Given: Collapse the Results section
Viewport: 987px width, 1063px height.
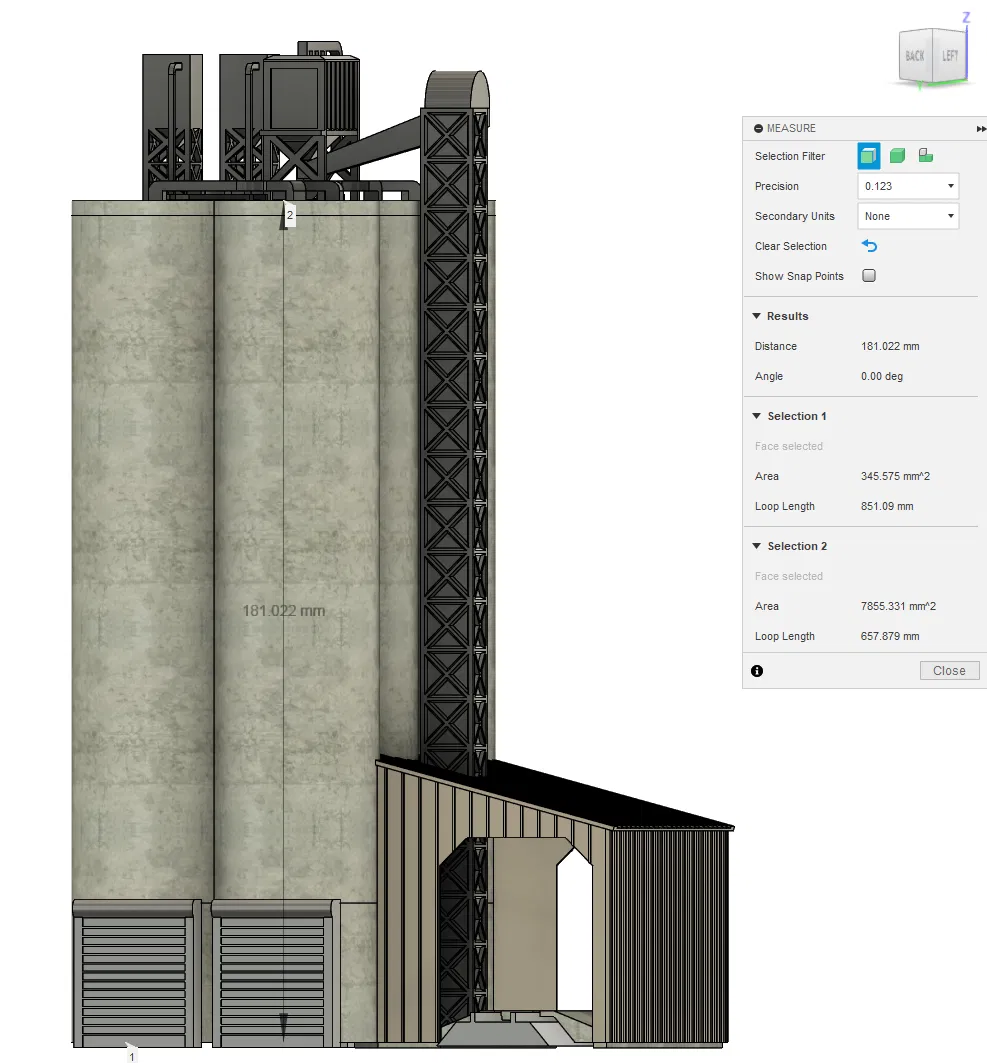Looking at the screenshot, I should pyautogui.click(x=757, y=316).
